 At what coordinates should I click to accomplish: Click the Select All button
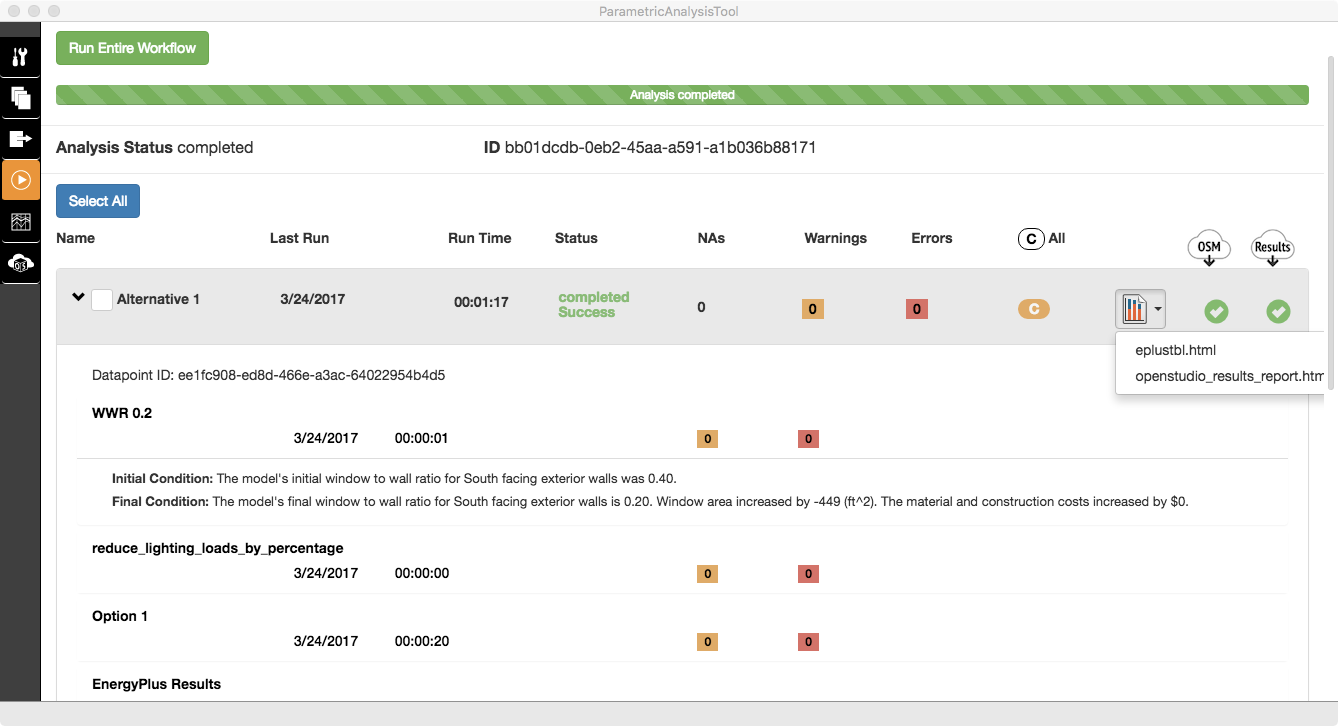(x=98, y=201)
